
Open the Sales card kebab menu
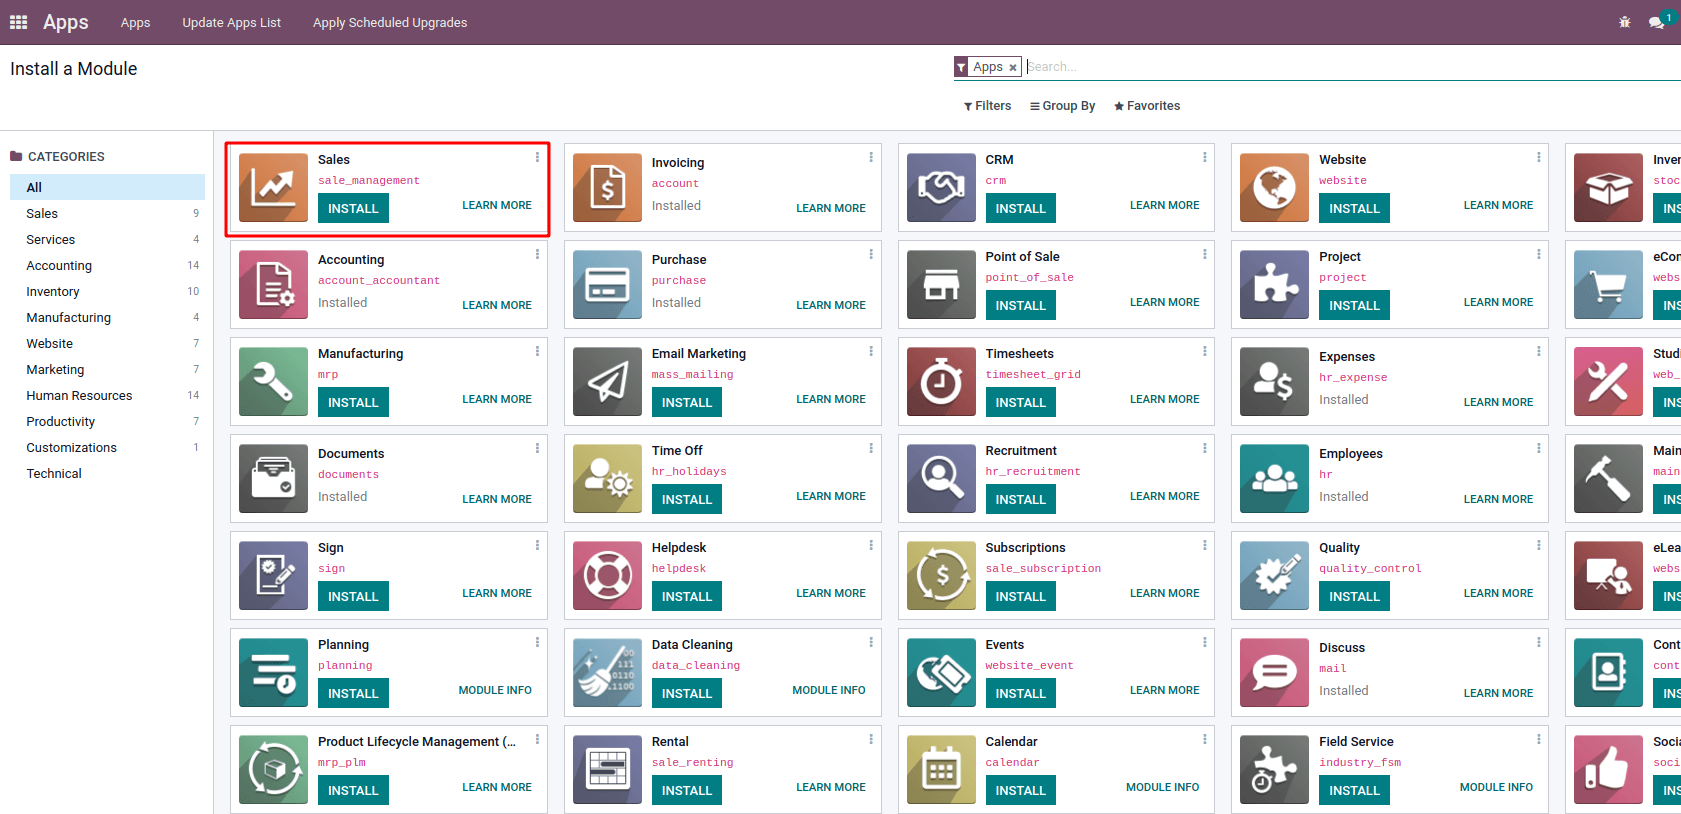(537, 157)
